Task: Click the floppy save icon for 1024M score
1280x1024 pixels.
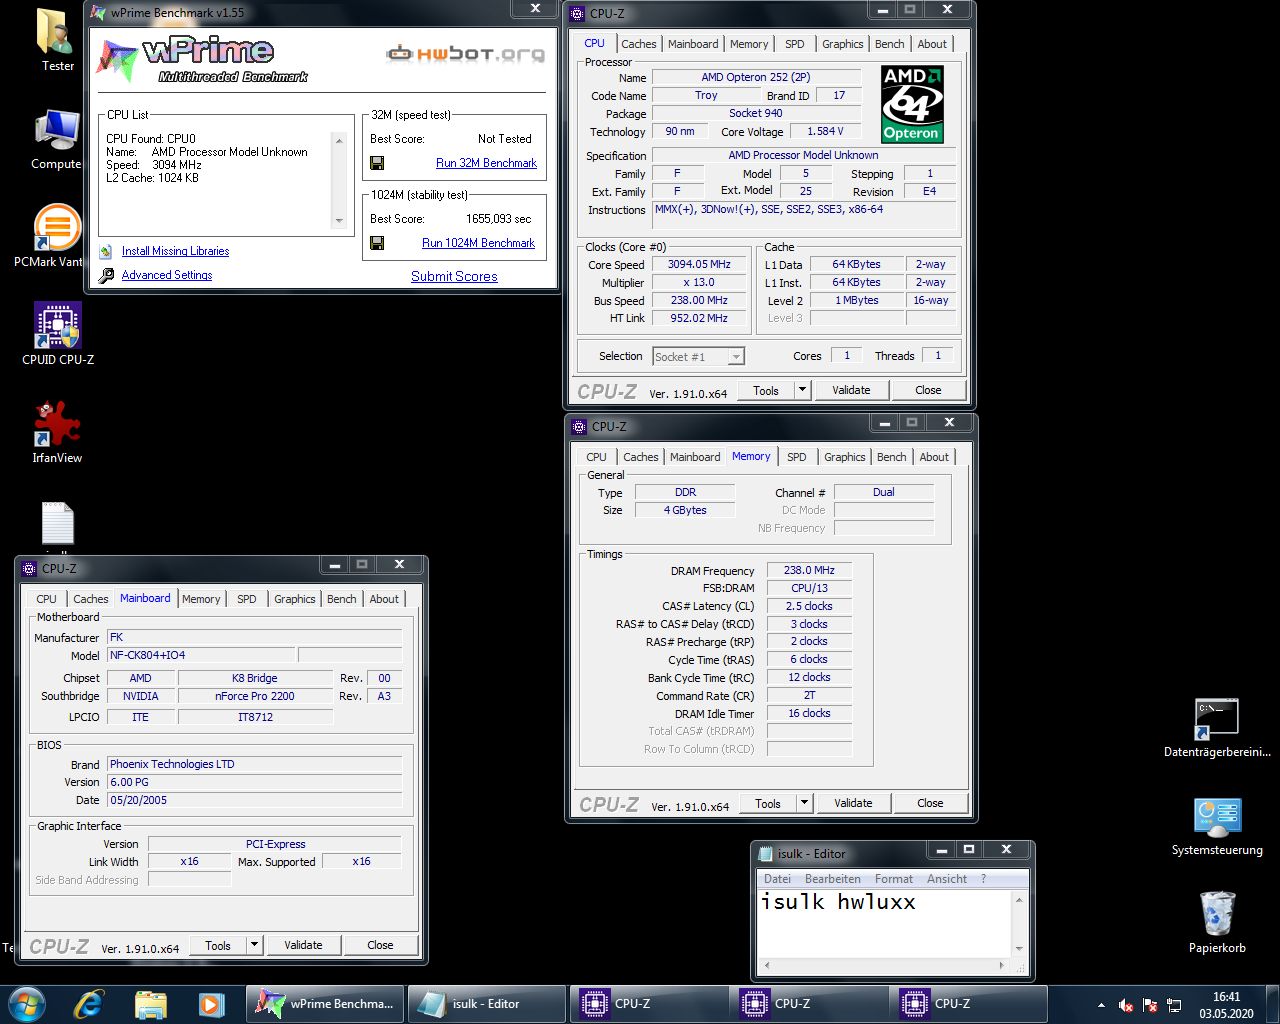Action: (x=377, y=243)
